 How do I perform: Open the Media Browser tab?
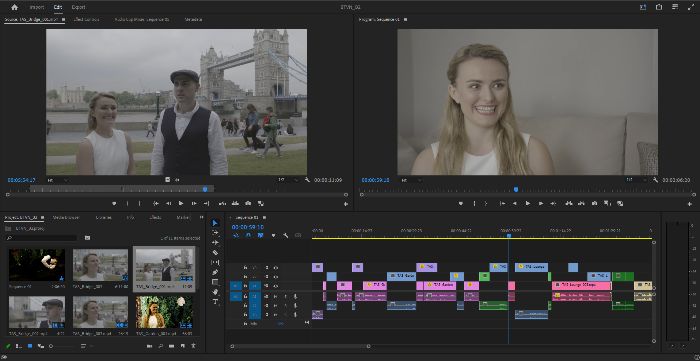pos(66,218)
